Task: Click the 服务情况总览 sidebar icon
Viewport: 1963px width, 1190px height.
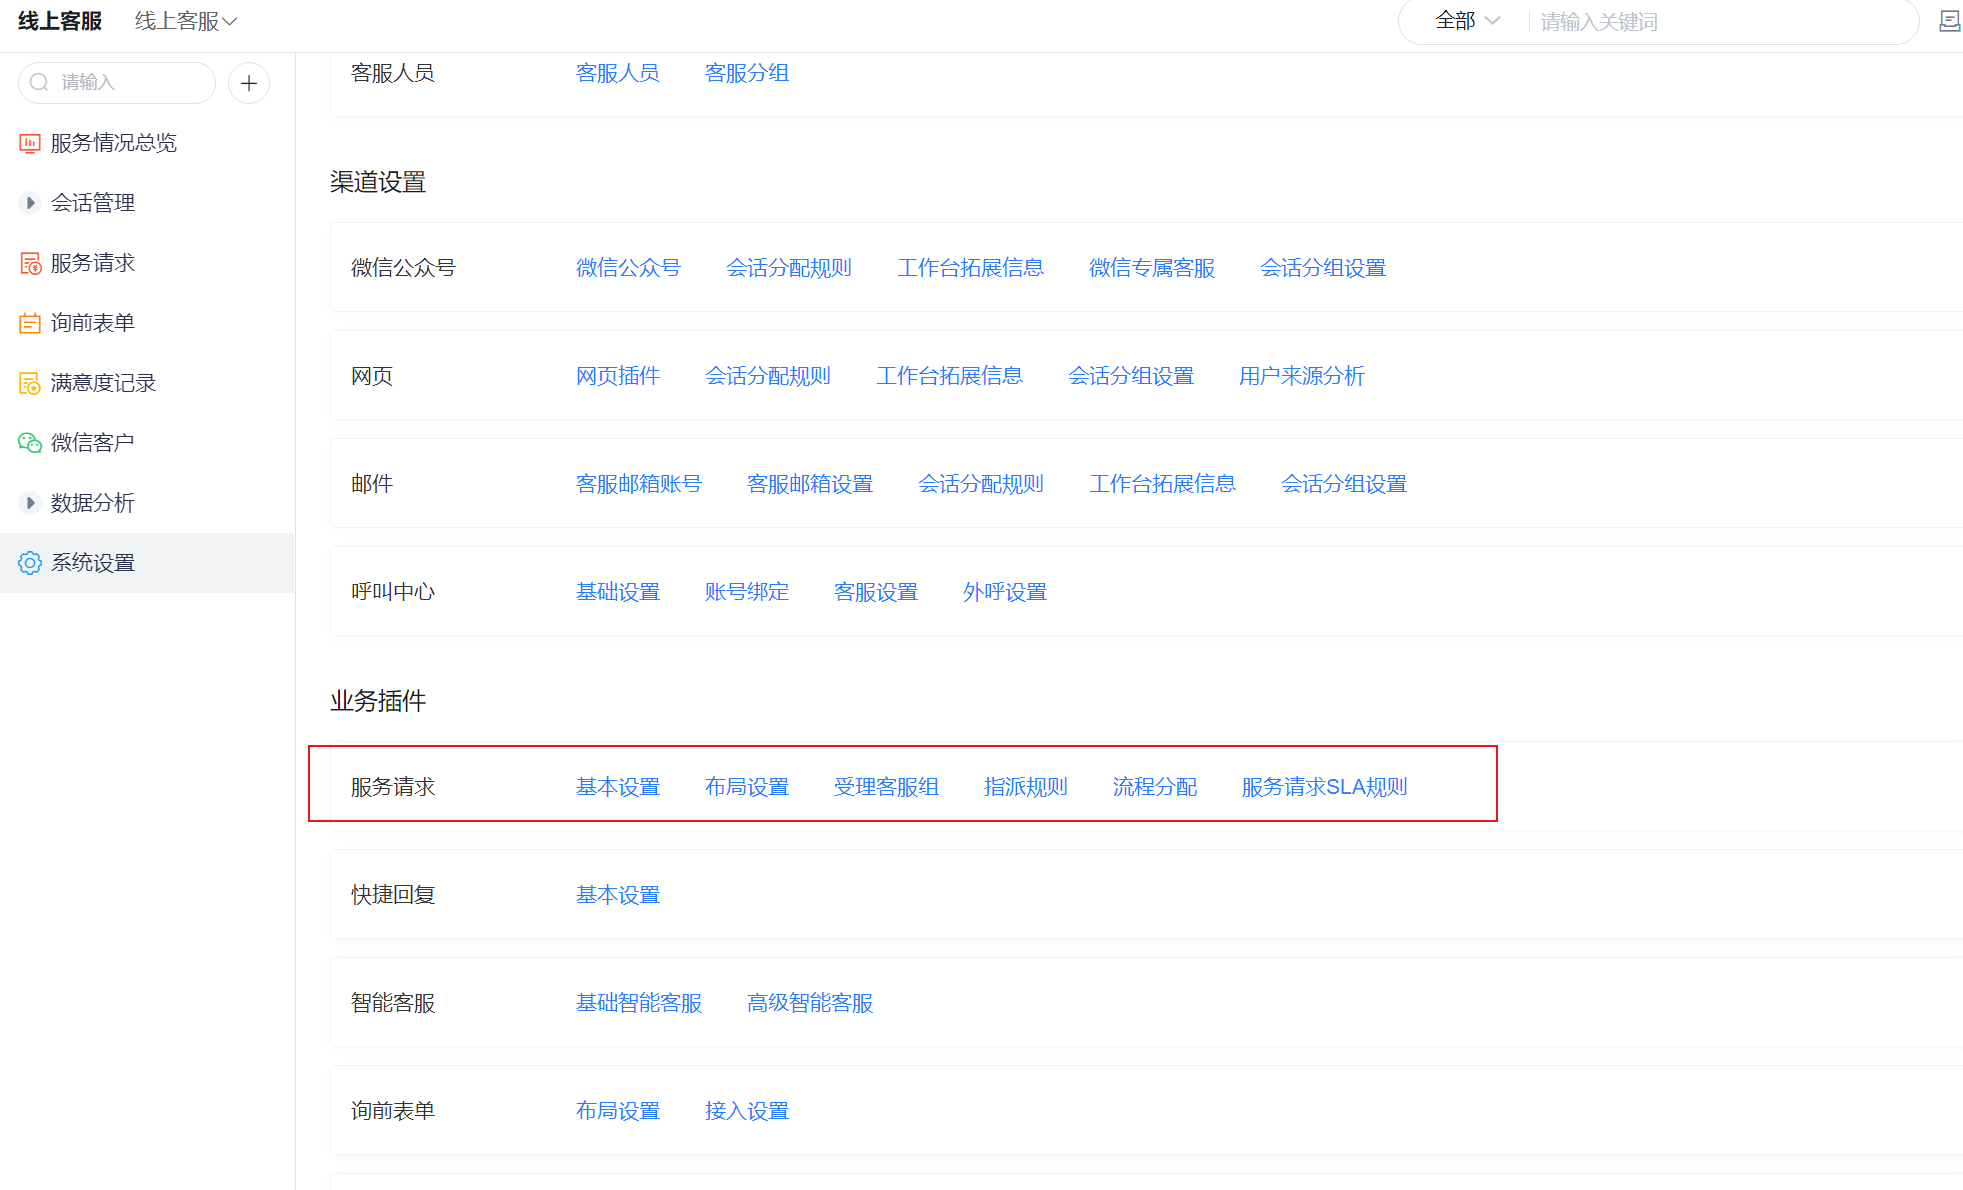Action: [30, 143]
